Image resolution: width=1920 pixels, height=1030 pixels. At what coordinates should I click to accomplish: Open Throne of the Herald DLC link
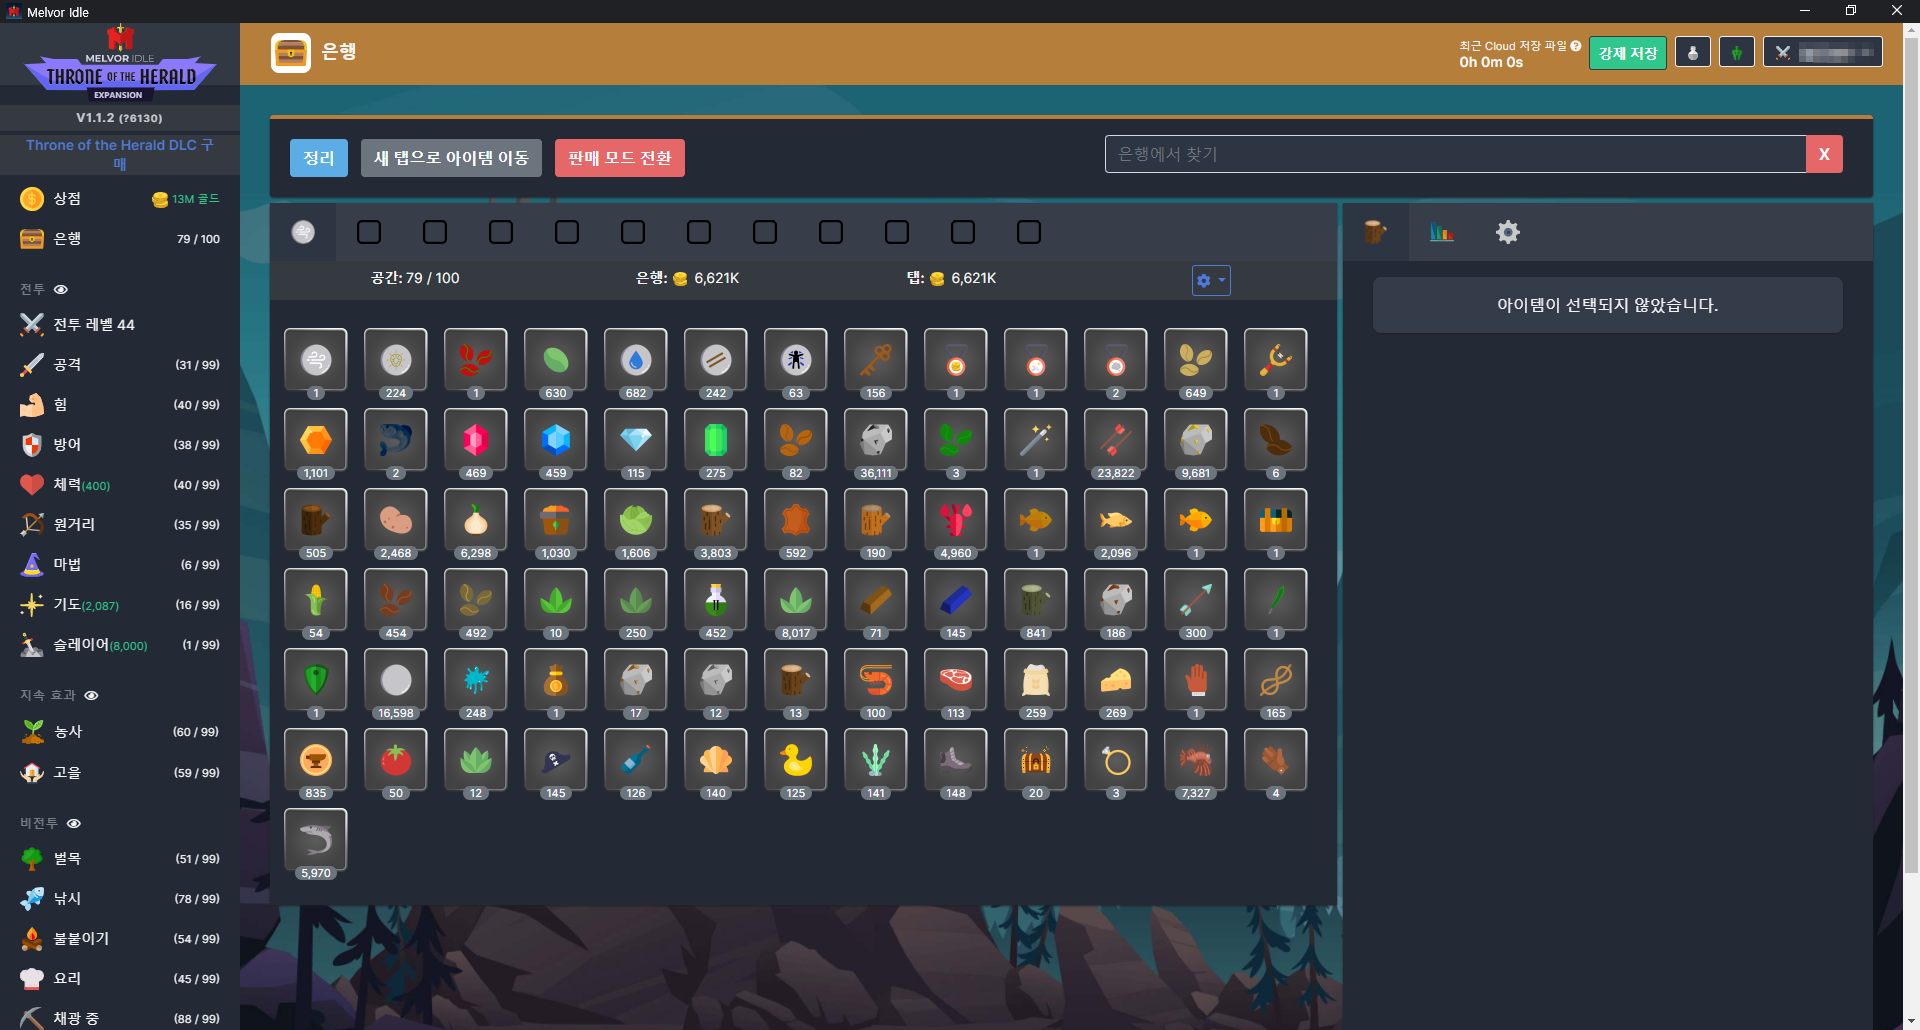pyautogui.click(x=120, y=154)
